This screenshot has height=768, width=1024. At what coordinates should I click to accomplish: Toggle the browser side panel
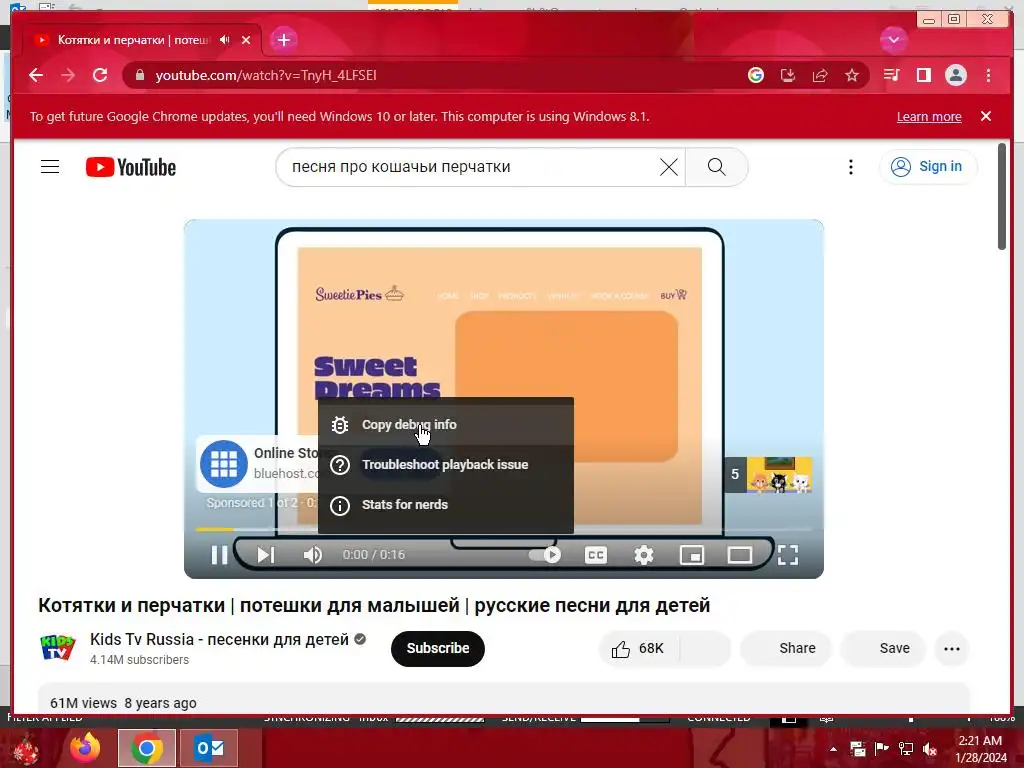923,75
